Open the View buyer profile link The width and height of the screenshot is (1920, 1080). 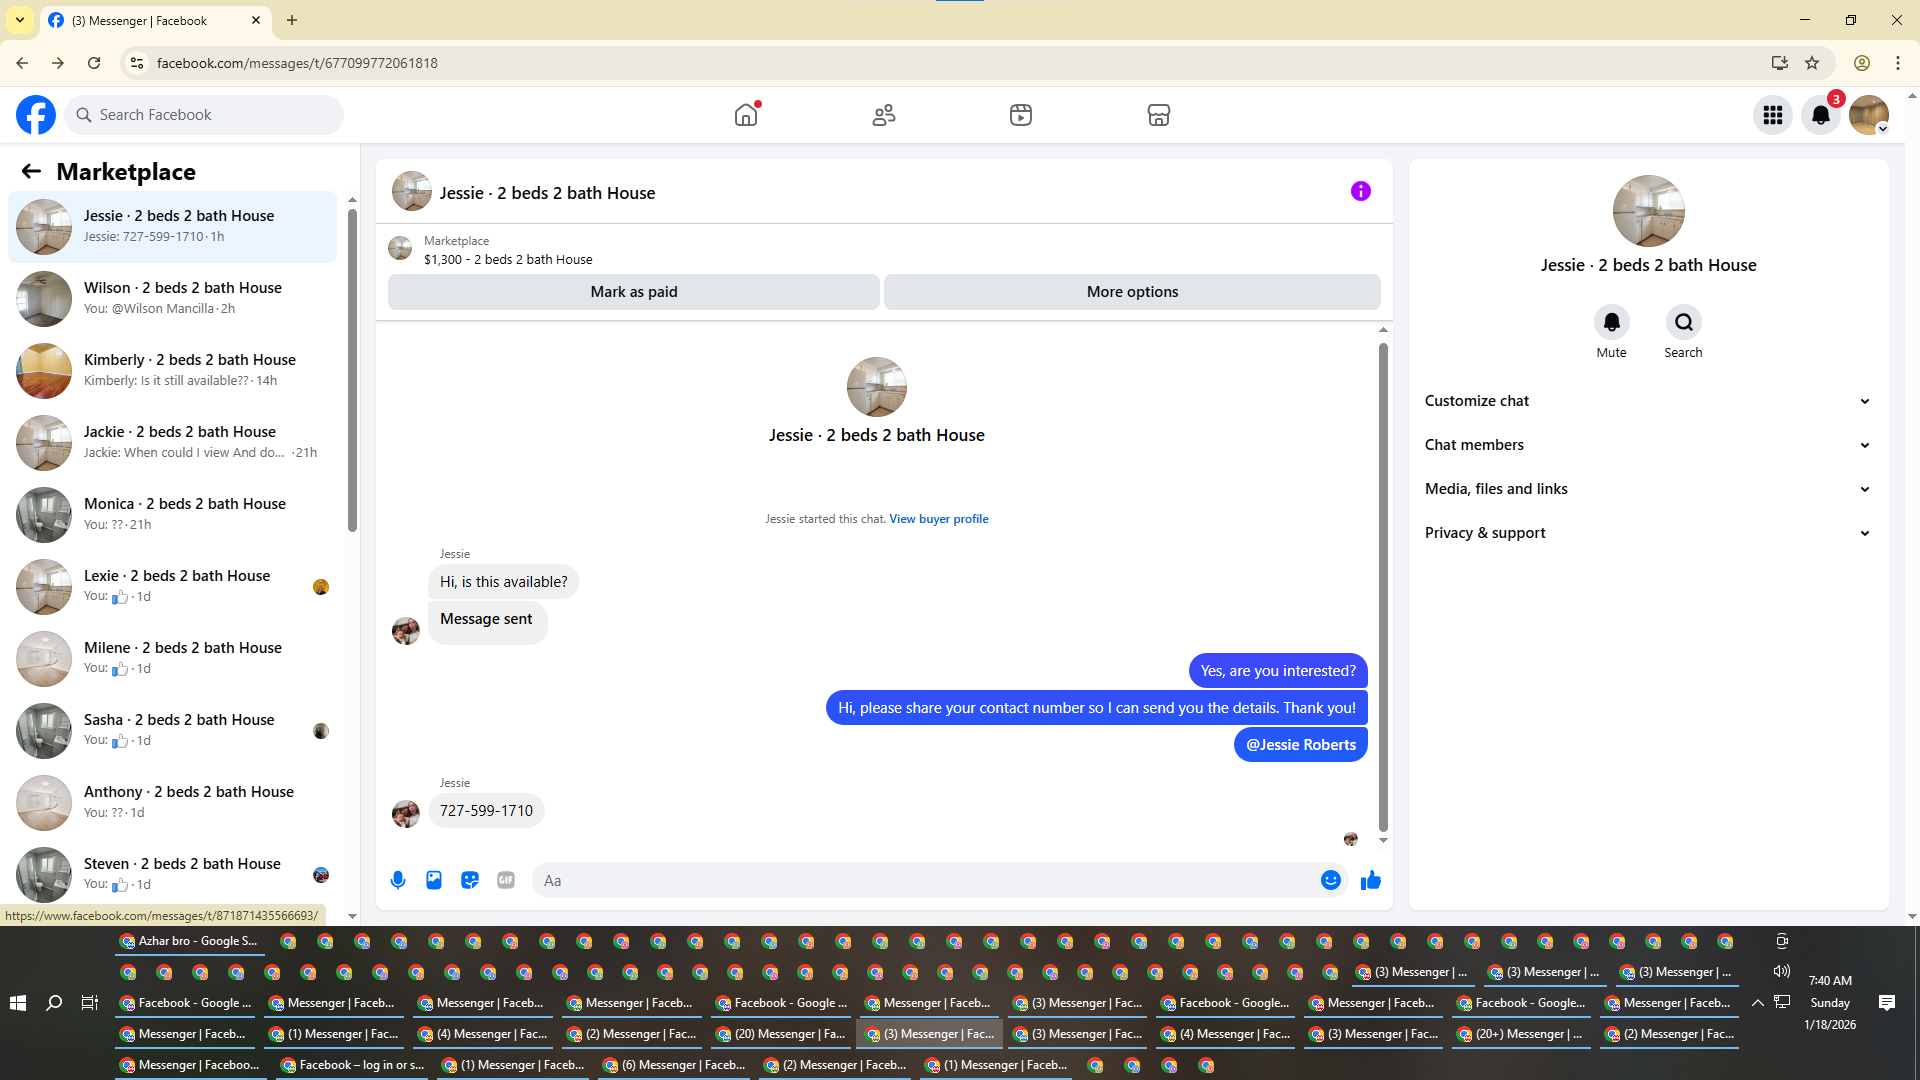click(938, 519)
